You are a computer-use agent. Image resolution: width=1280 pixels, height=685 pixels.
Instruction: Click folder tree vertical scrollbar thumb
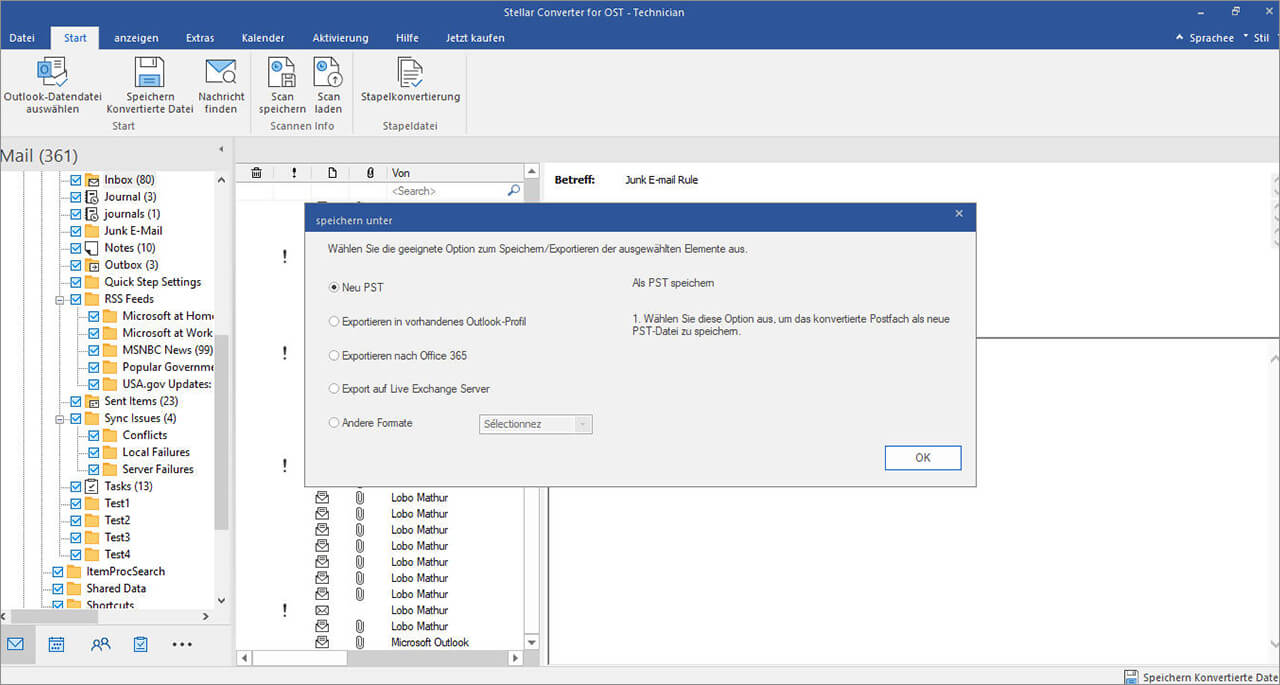(x=222, y=432)
